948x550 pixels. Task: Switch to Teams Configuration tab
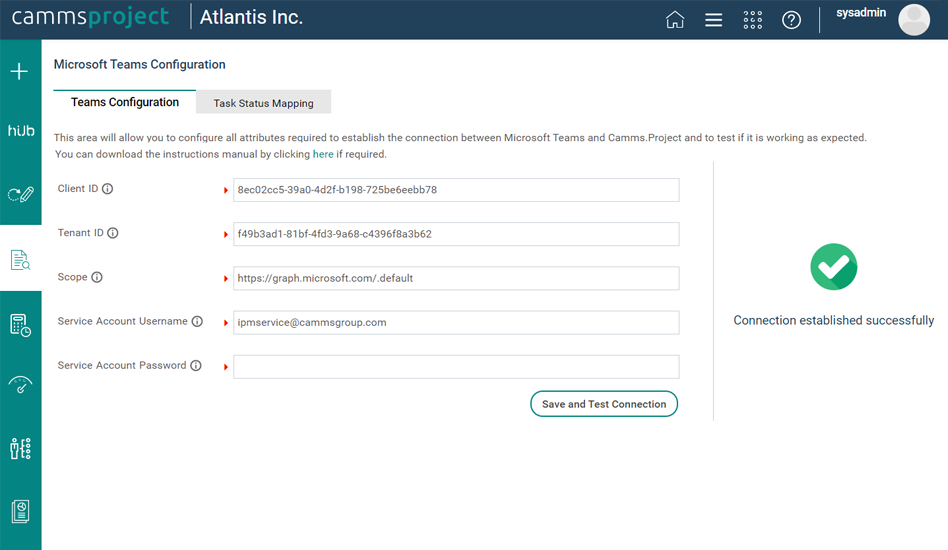(x=125, y=102)
